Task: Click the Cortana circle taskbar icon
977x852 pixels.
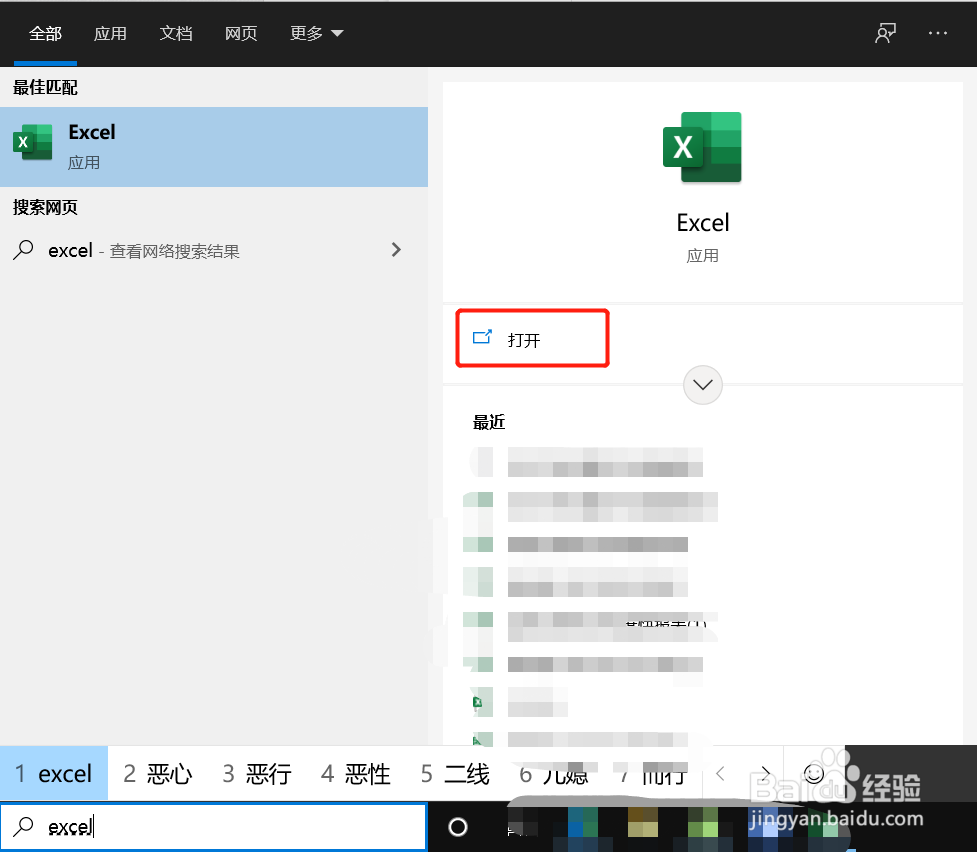Action: [x=458, y=826]
